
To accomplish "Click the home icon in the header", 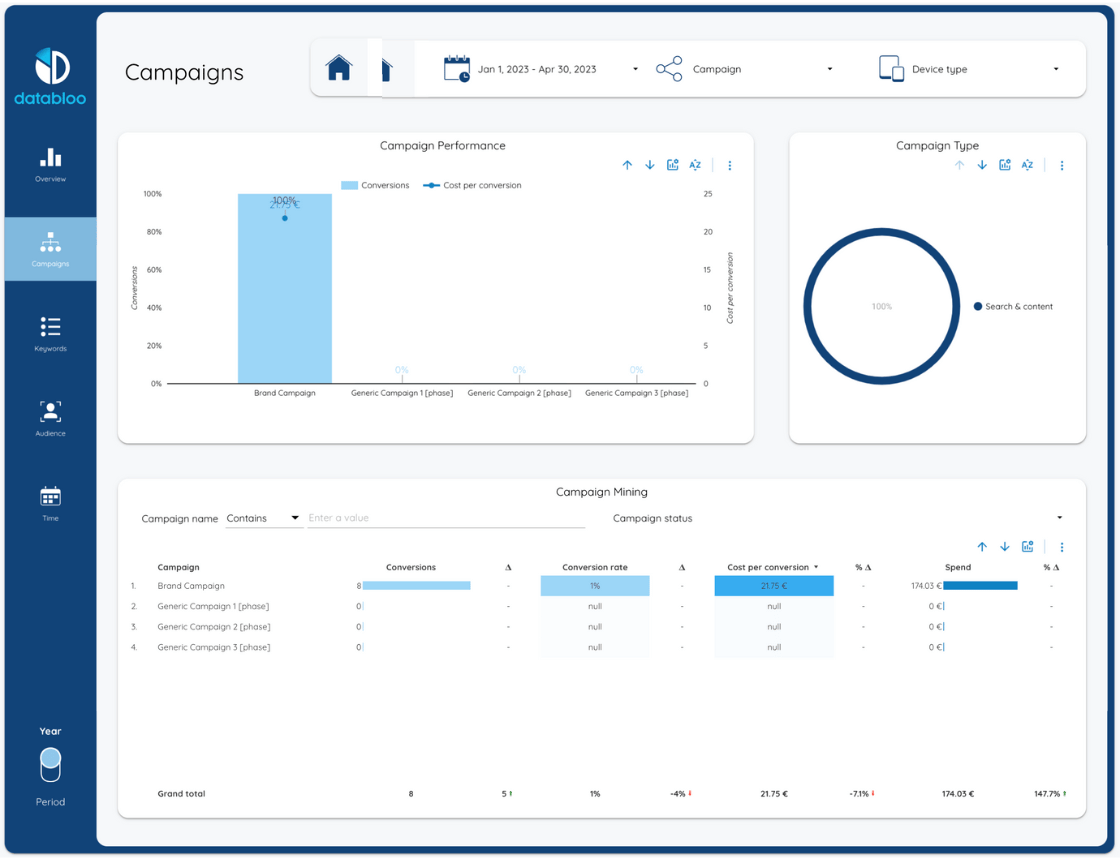I will coord(339,68).
